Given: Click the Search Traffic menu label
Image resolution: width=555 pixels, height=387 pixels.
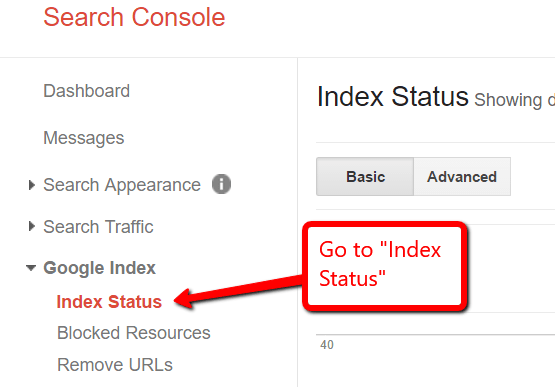Looking at the screenshot, I should (x=98, y=227).
